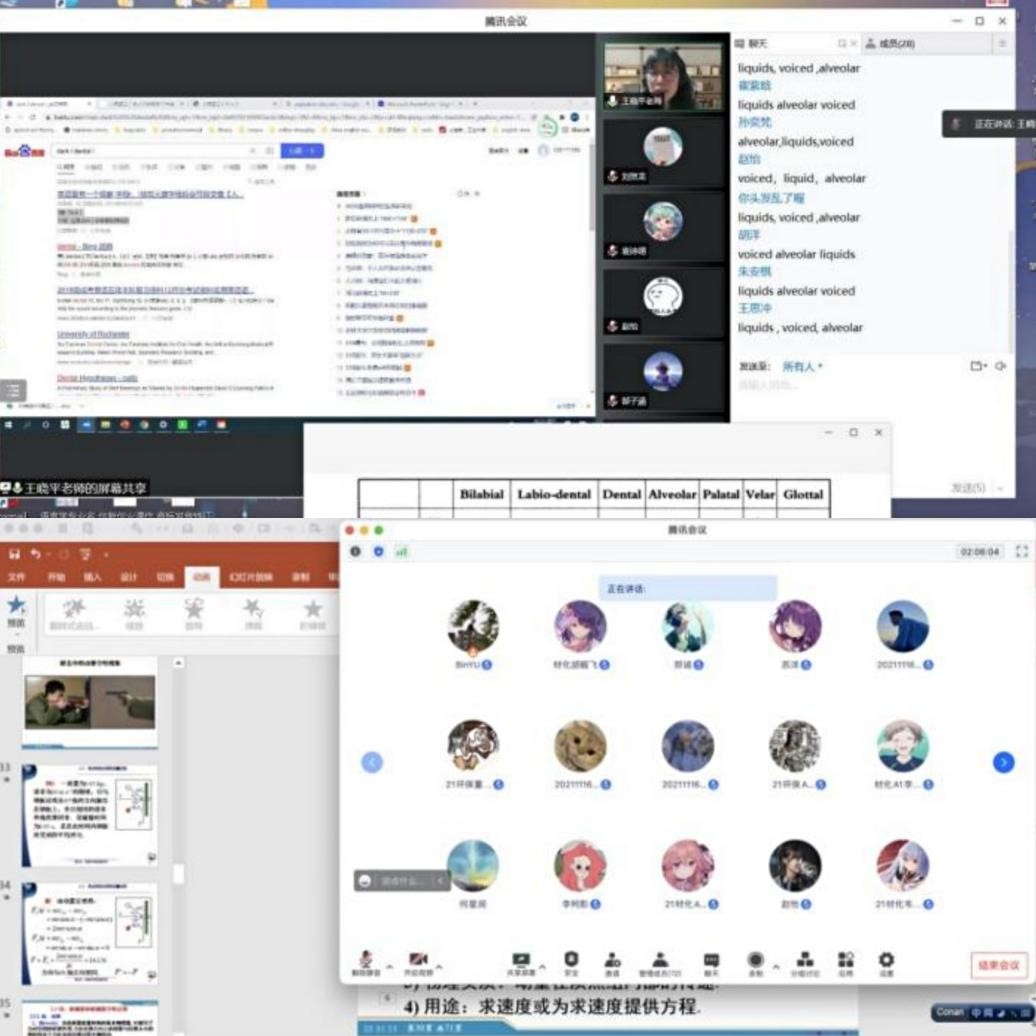
Task: Open the PowerPoint Design (设计) tab
Action: pos(128,577)
